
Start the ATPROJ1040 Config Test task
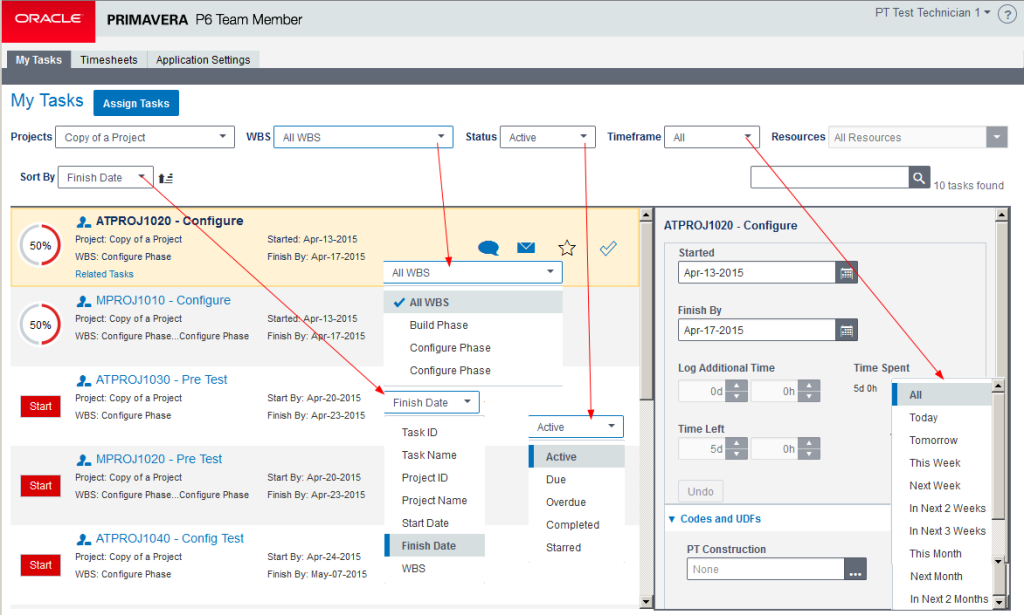[40, 565]
